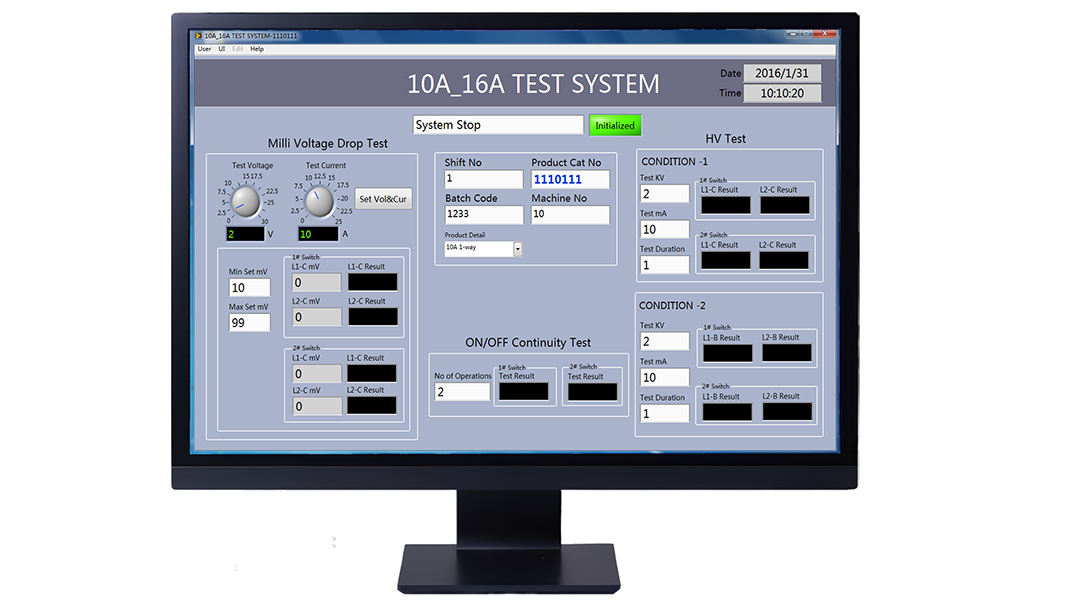Open the User menu

[x=204, y=49]
